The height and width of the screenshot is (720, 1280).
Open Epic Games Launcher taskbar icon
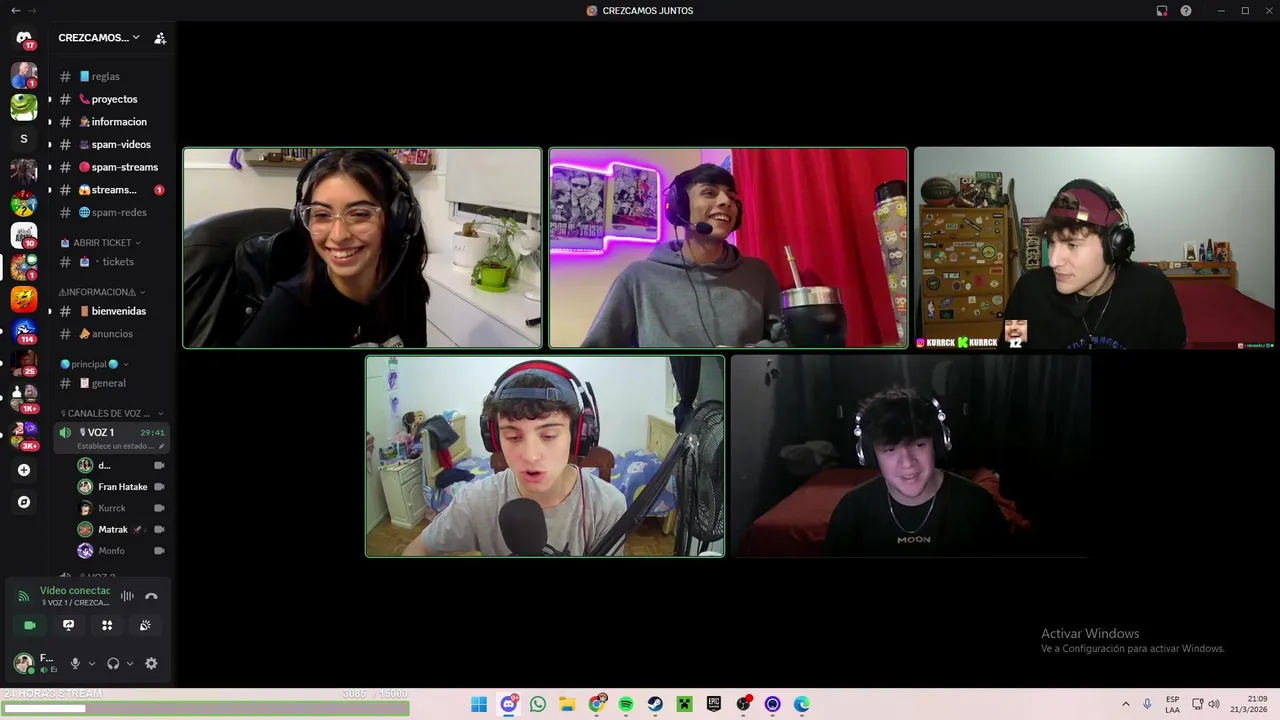point(714,704)
